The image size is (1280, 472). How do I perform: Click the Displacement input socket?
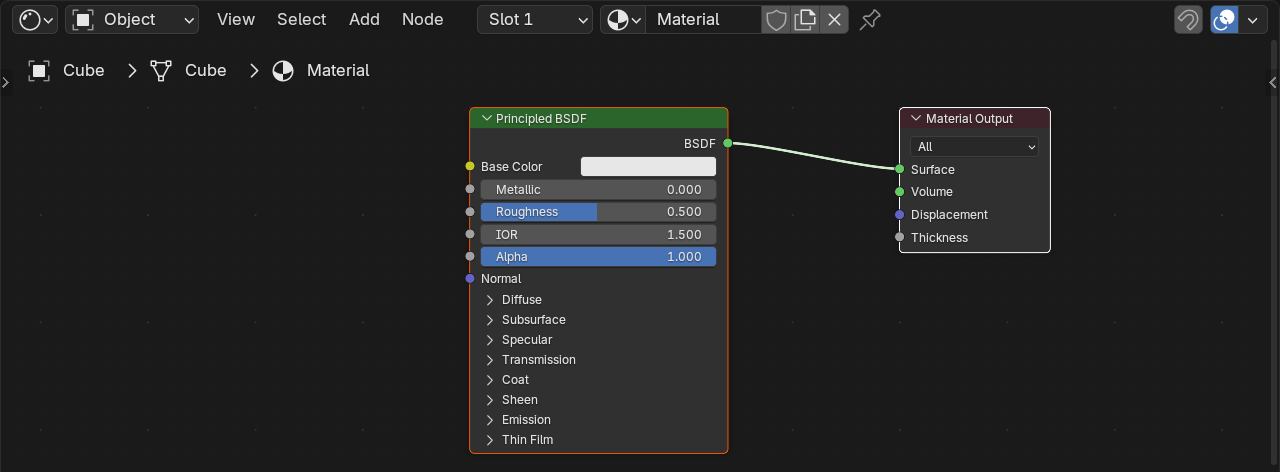[x=900, y=215]
